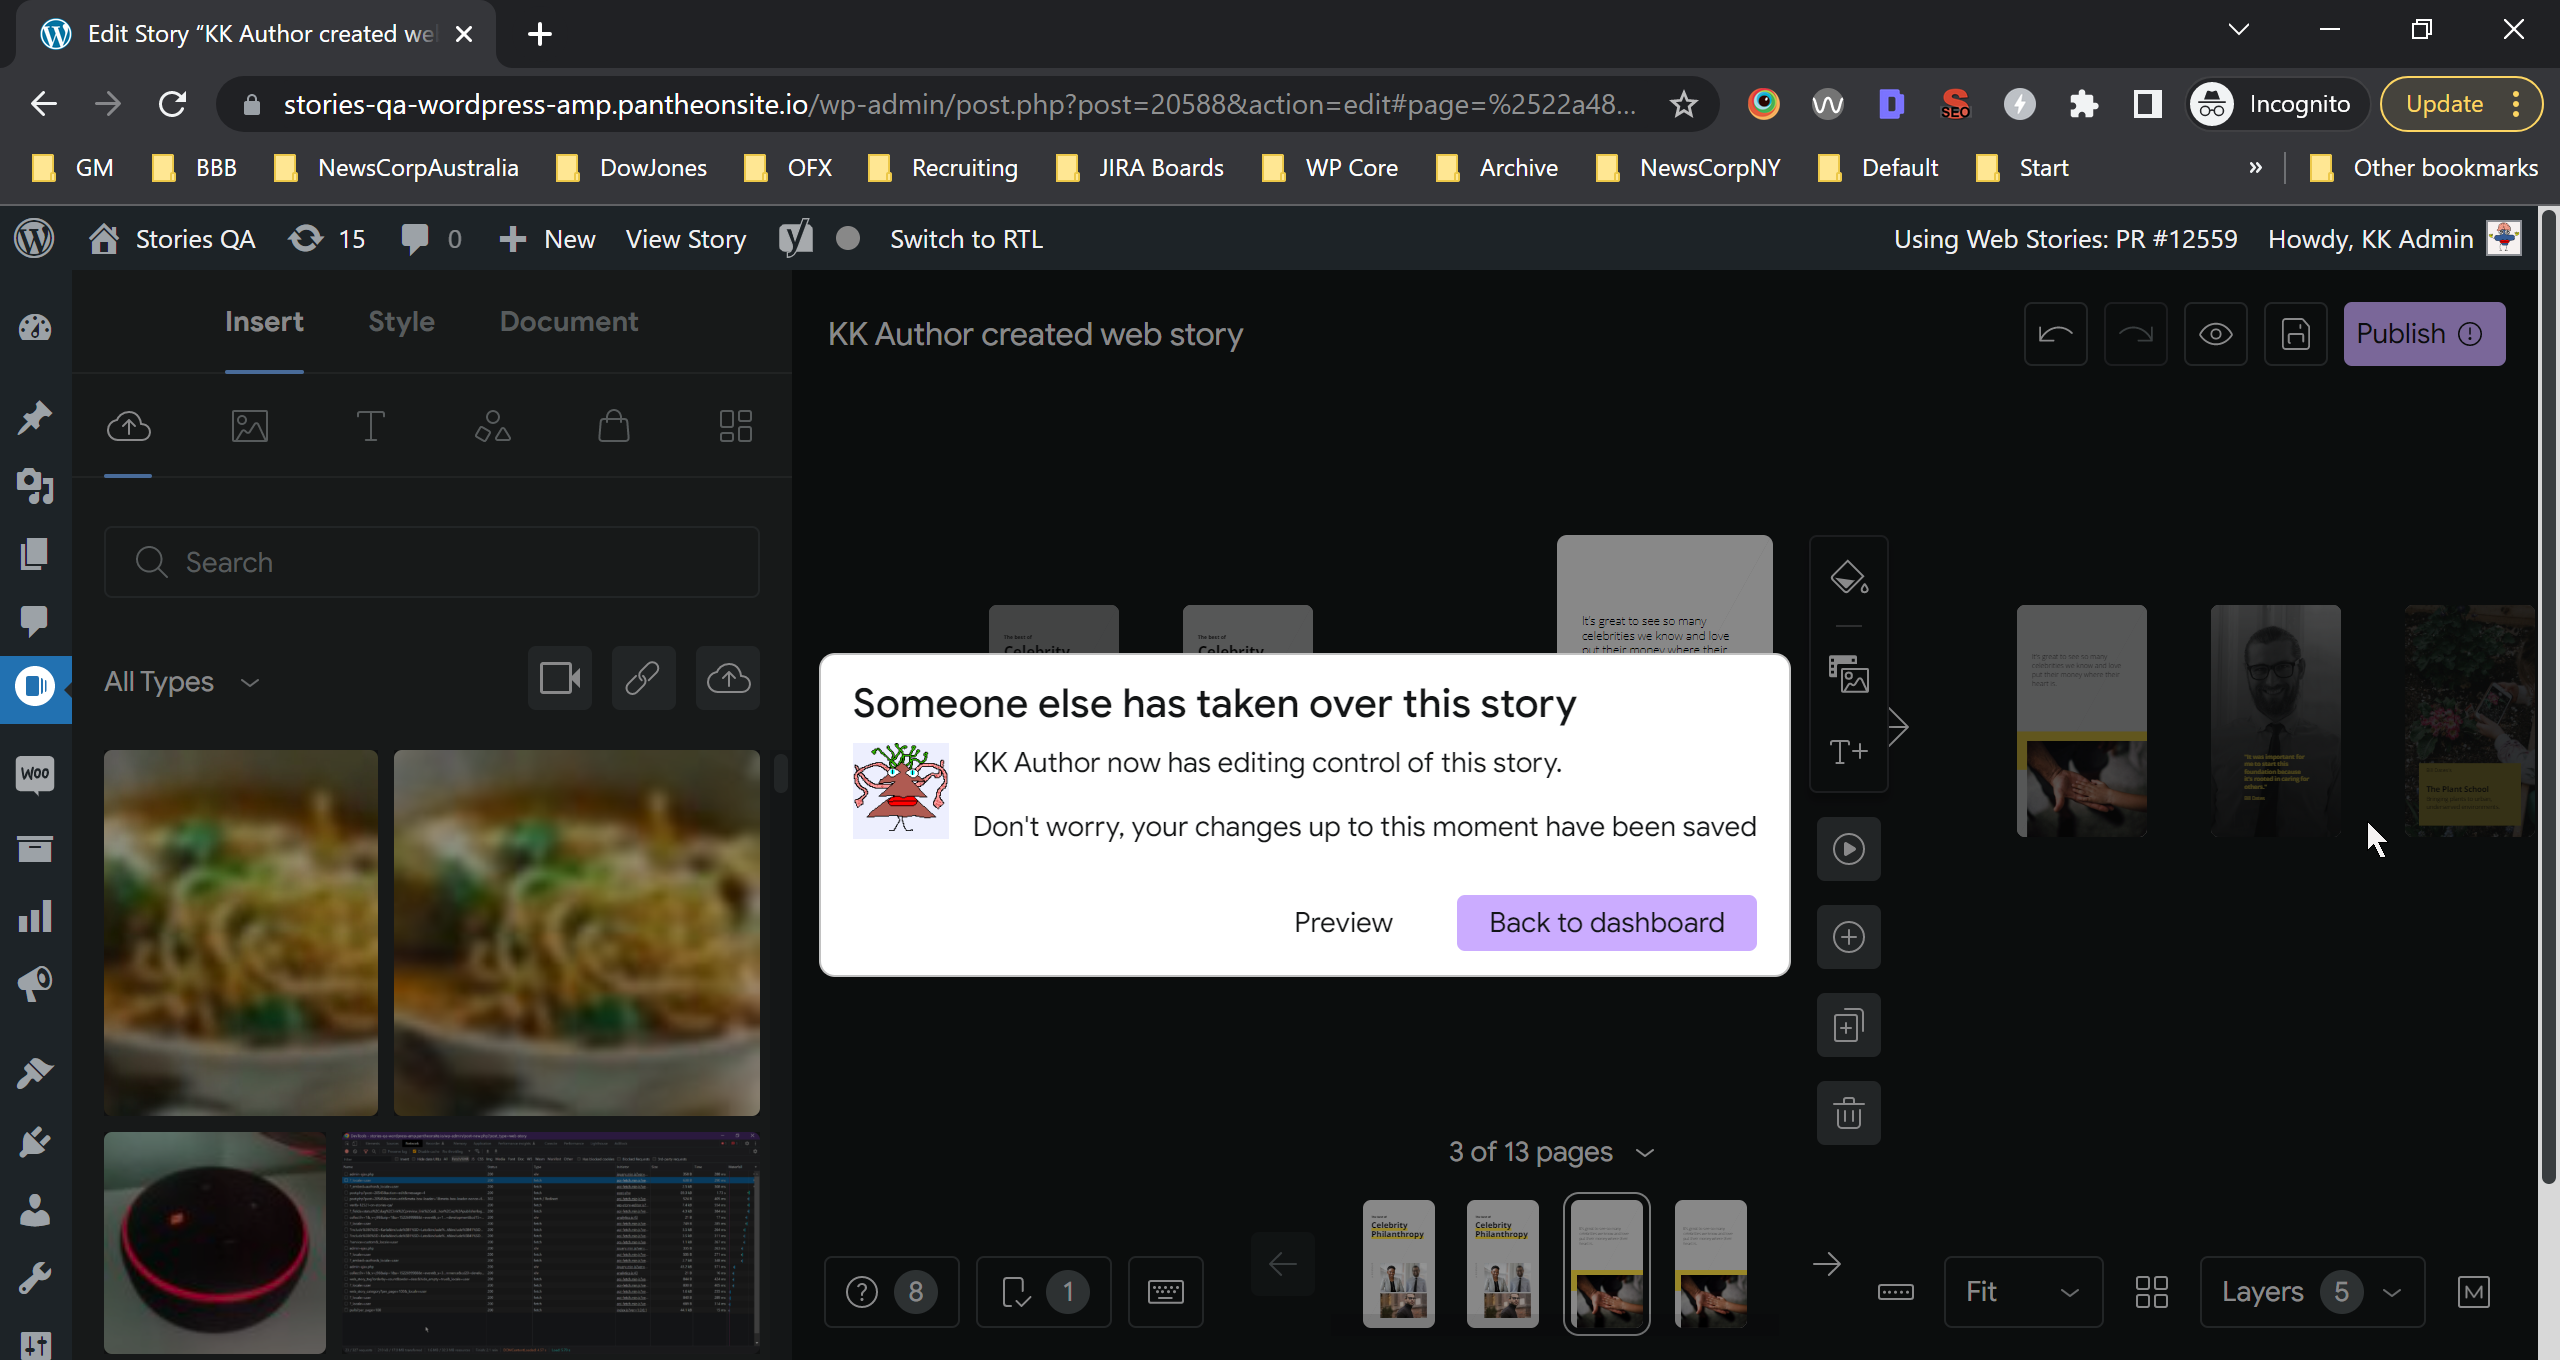Expand the All Types filter dropdown
The width and height of the screenshot is (2560, 1360).
(x=183, y=681)
